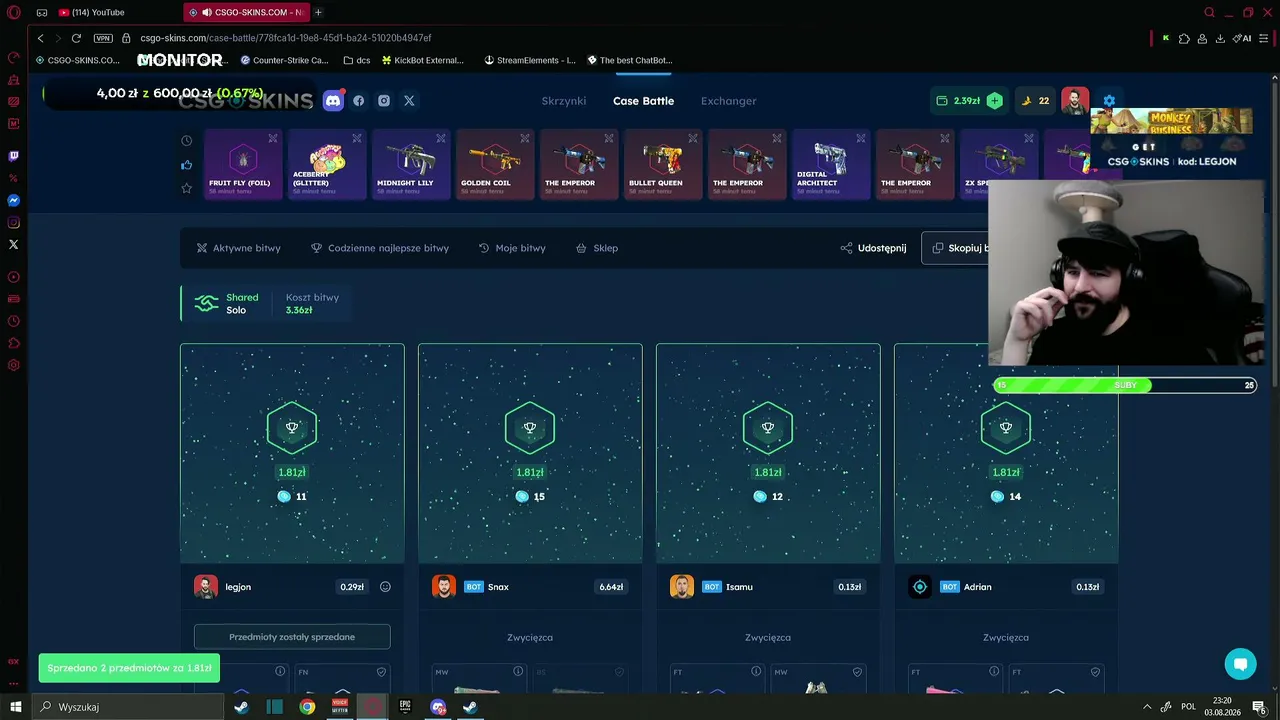Open the Windows notification center icon
Viewport: 1280px width, 720px height.
click(x=1259, y=707)
